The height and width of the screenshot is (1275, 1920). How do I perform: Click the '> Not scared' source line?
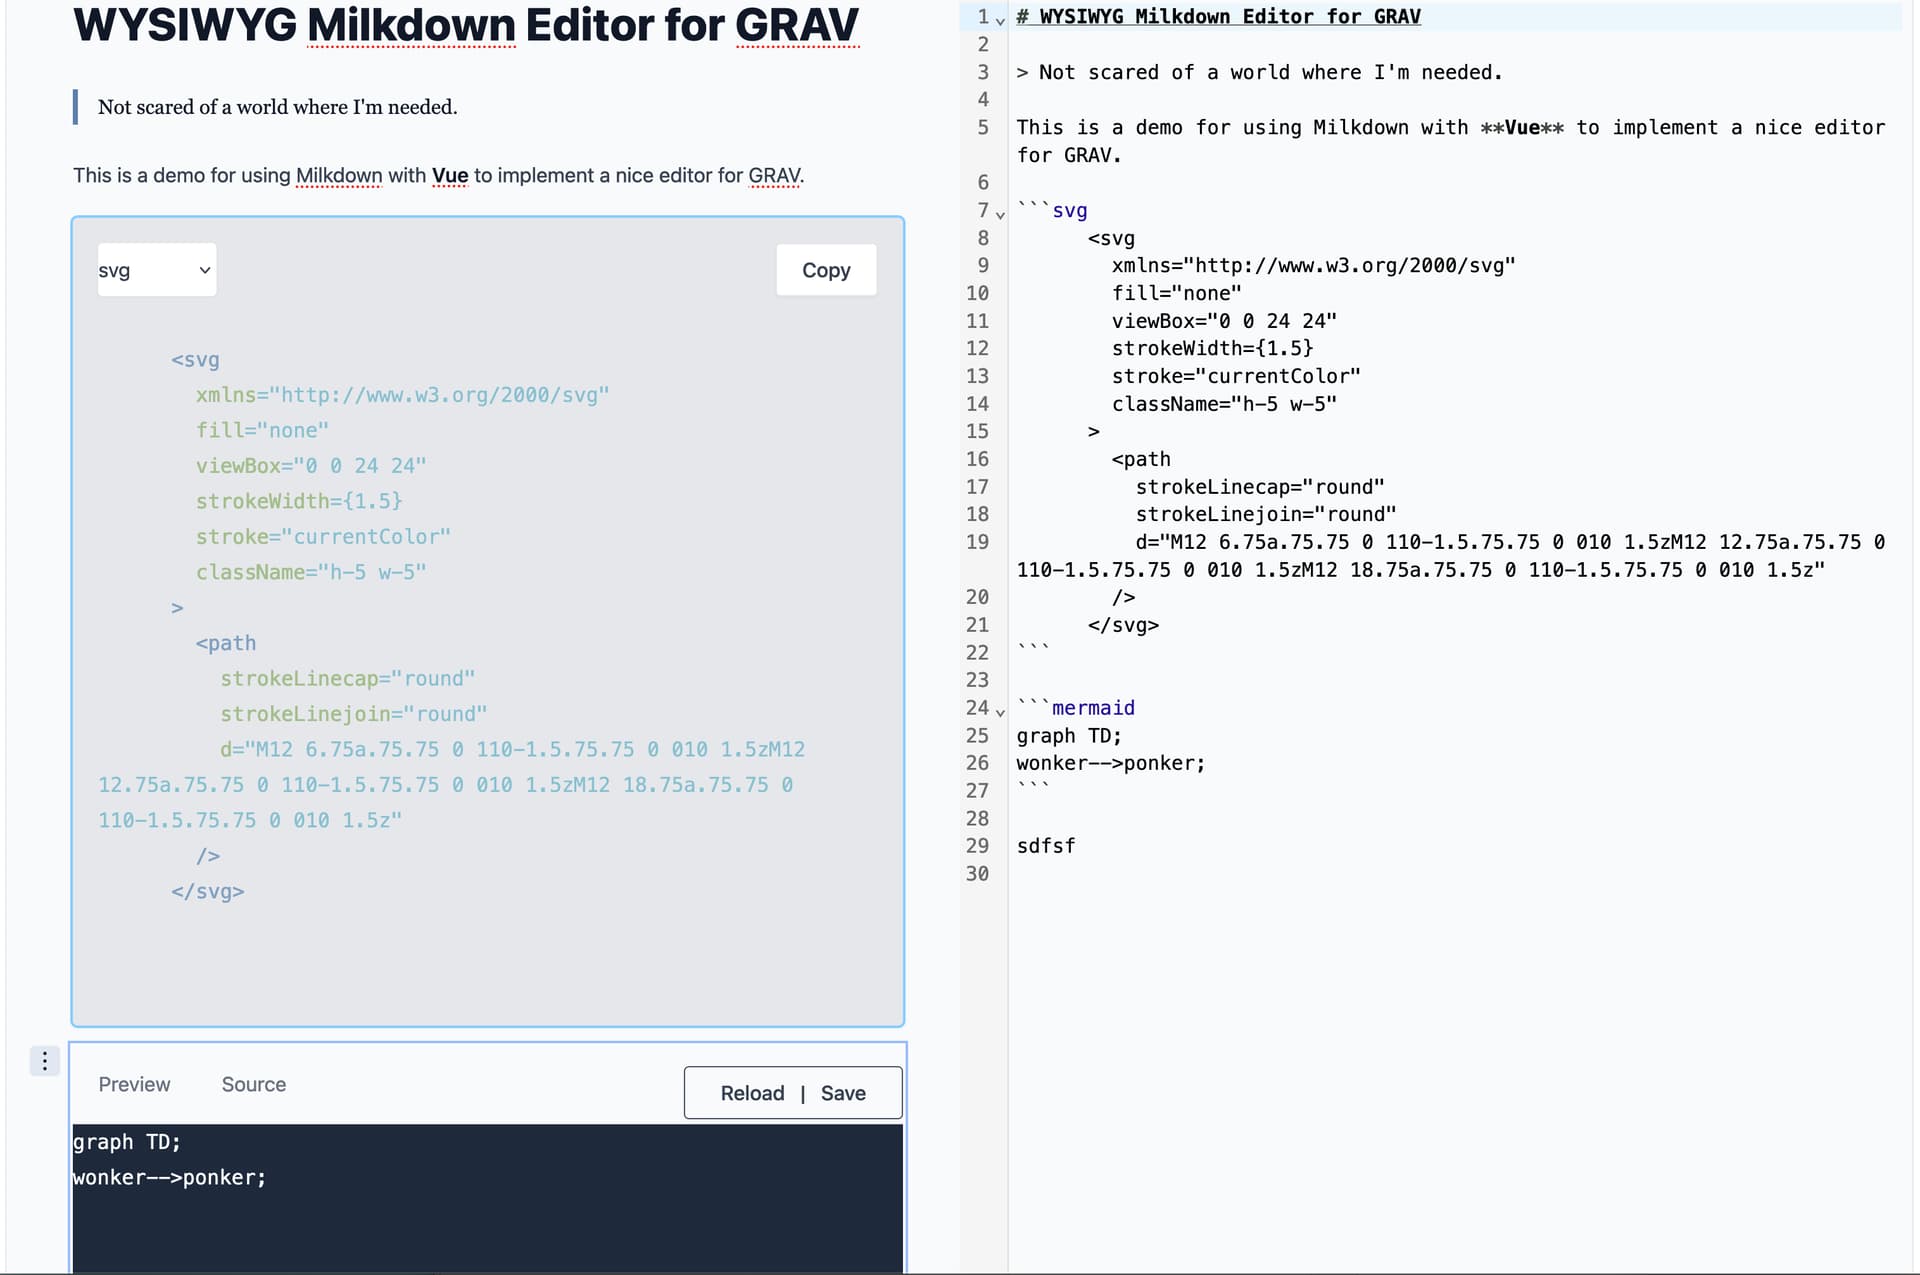point(1259,73)
